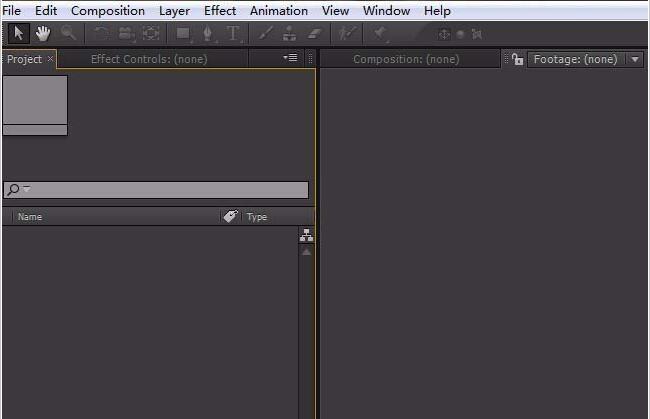The width and height of the screenshot is (650, 419).
Task: Select the Horizontal Type tool
Action: point(233,34)
